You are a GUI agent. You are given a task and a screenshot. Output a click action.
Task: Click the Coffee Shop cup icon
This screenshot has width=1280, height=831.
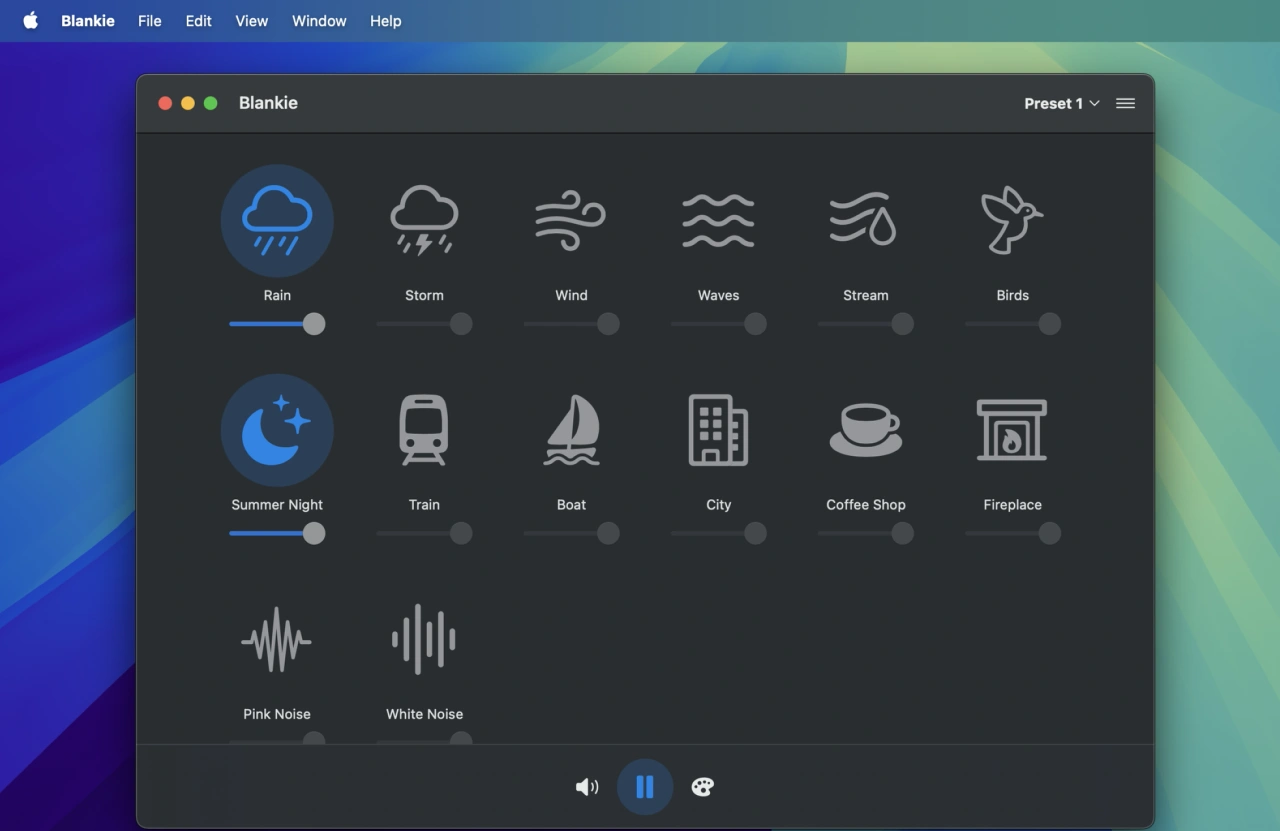(x=865, y=430)
